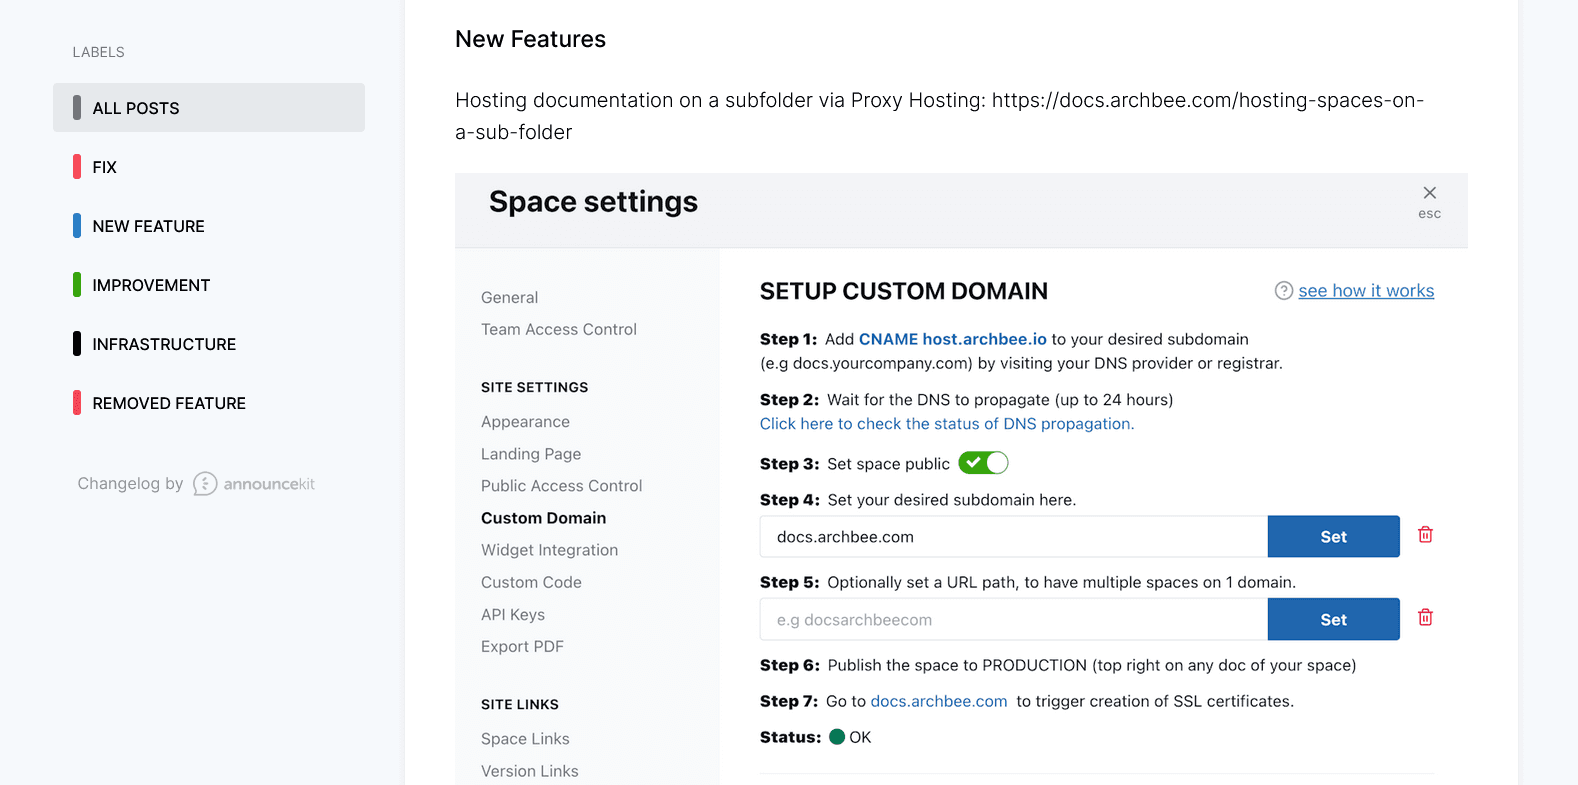1578x785 pixels.
Task: Select the ALL POSTS label
Action: click(209, 108)
